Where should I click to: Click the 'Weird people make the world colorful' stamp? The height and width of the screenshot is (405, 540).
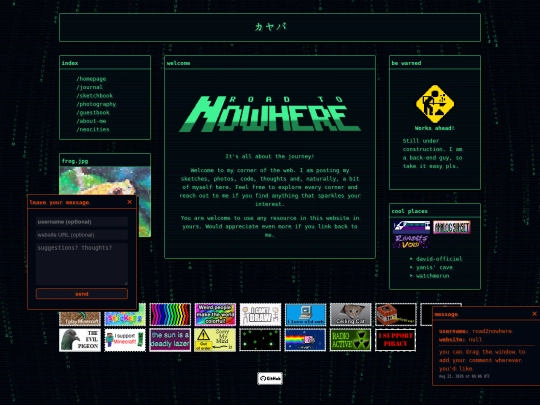coord(215,314)
